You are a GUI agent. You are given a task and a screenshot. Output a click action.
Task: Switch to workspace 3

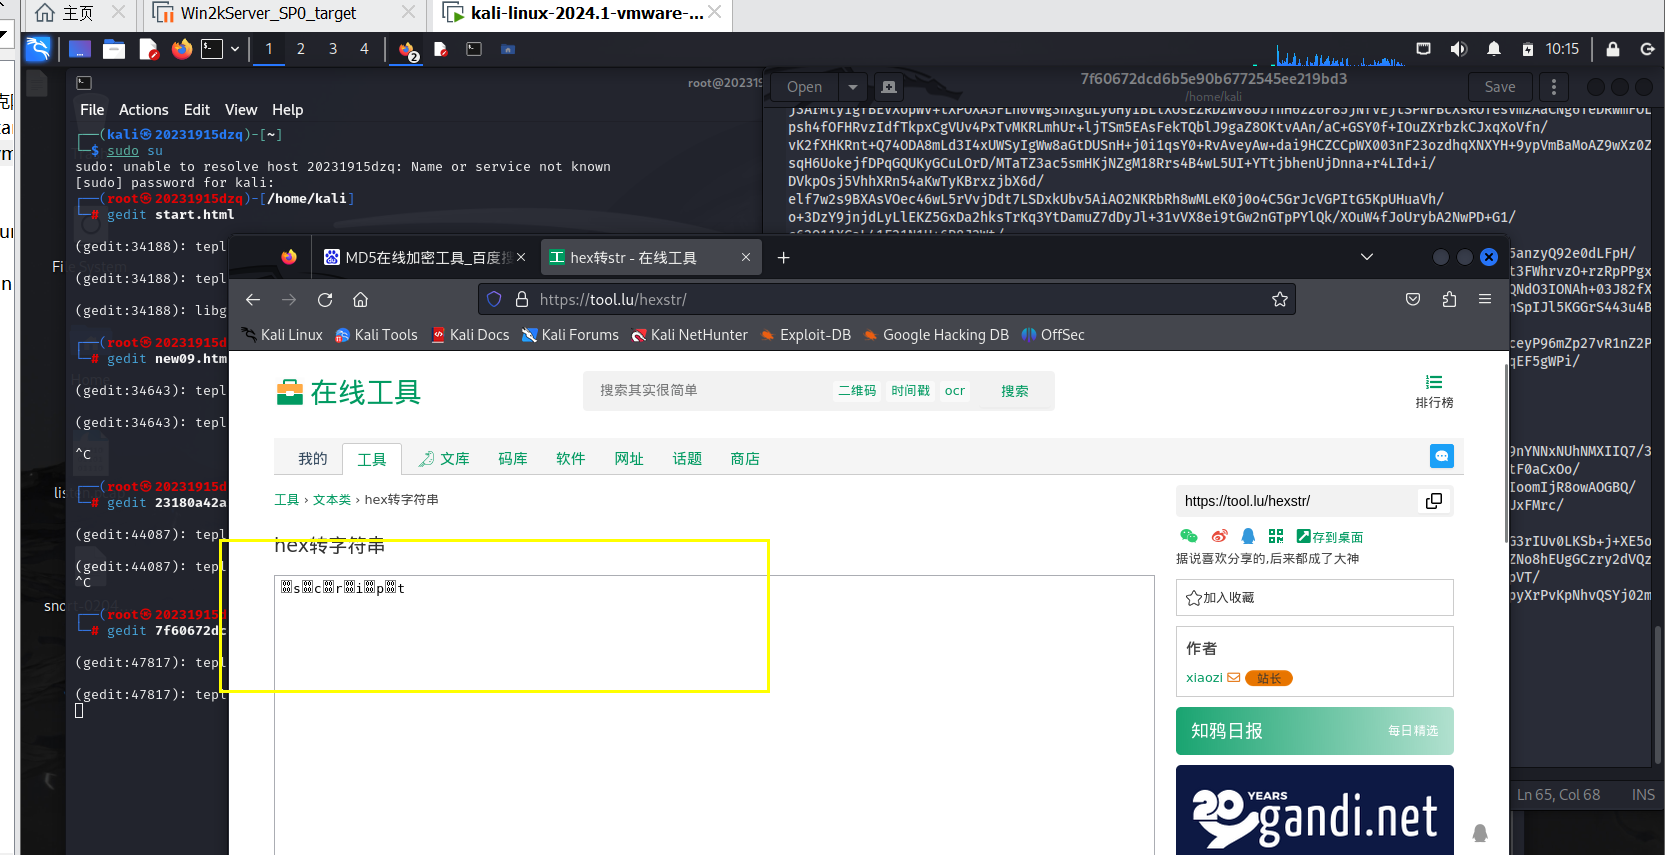[333, 49]
